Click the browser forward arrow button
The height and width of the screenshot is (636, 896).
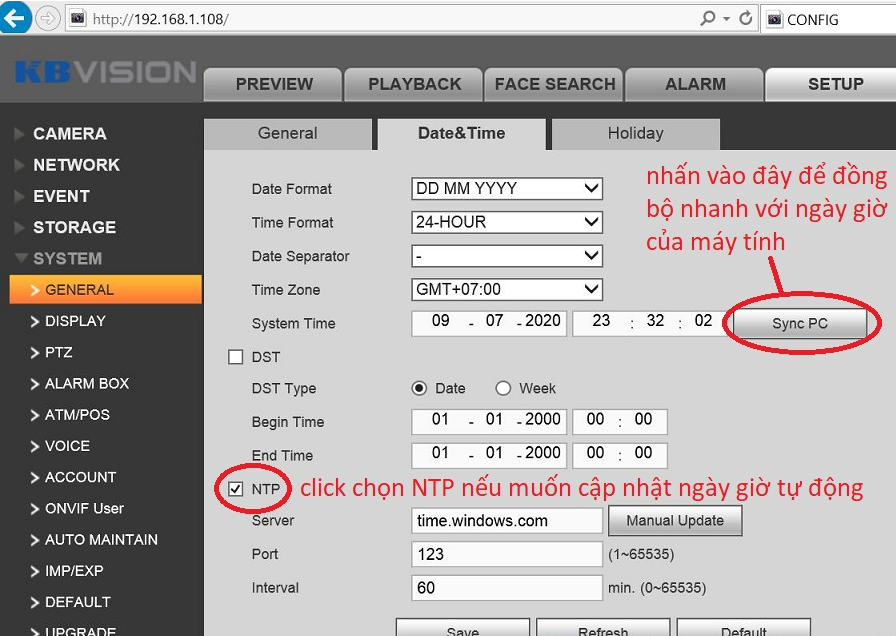pos(47,18)
